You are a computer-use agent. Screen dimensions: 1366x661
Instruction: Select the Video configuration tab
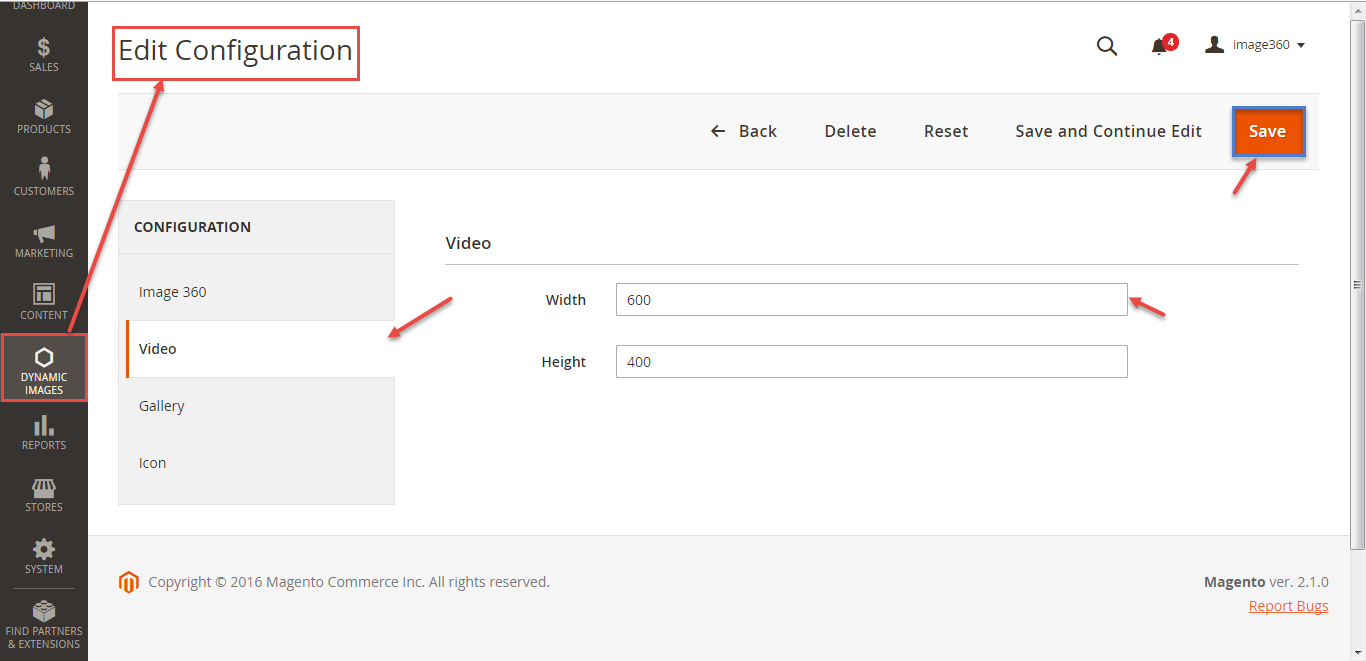click(260, 349)
